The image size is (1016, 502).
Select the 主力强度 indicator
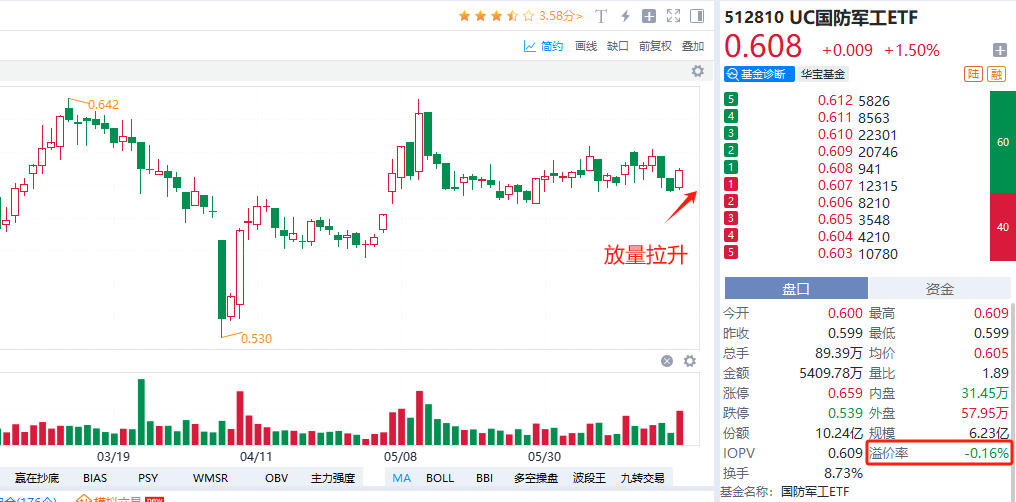coord(333,479)
